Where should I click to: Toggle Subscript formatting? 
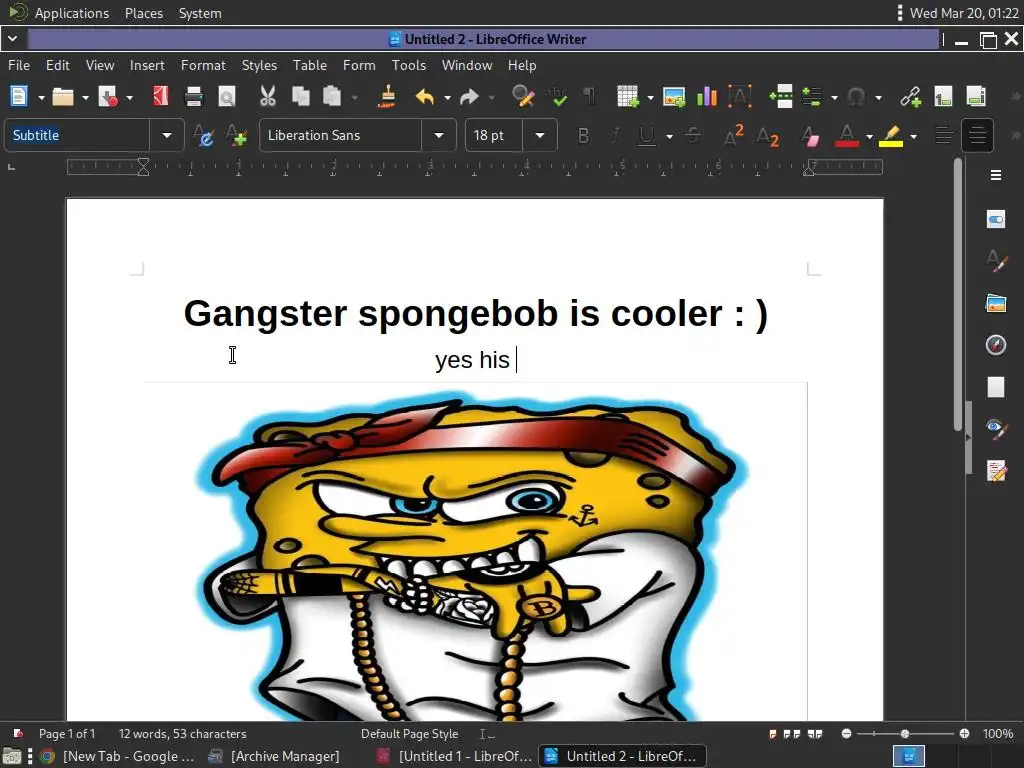point(767,136)
